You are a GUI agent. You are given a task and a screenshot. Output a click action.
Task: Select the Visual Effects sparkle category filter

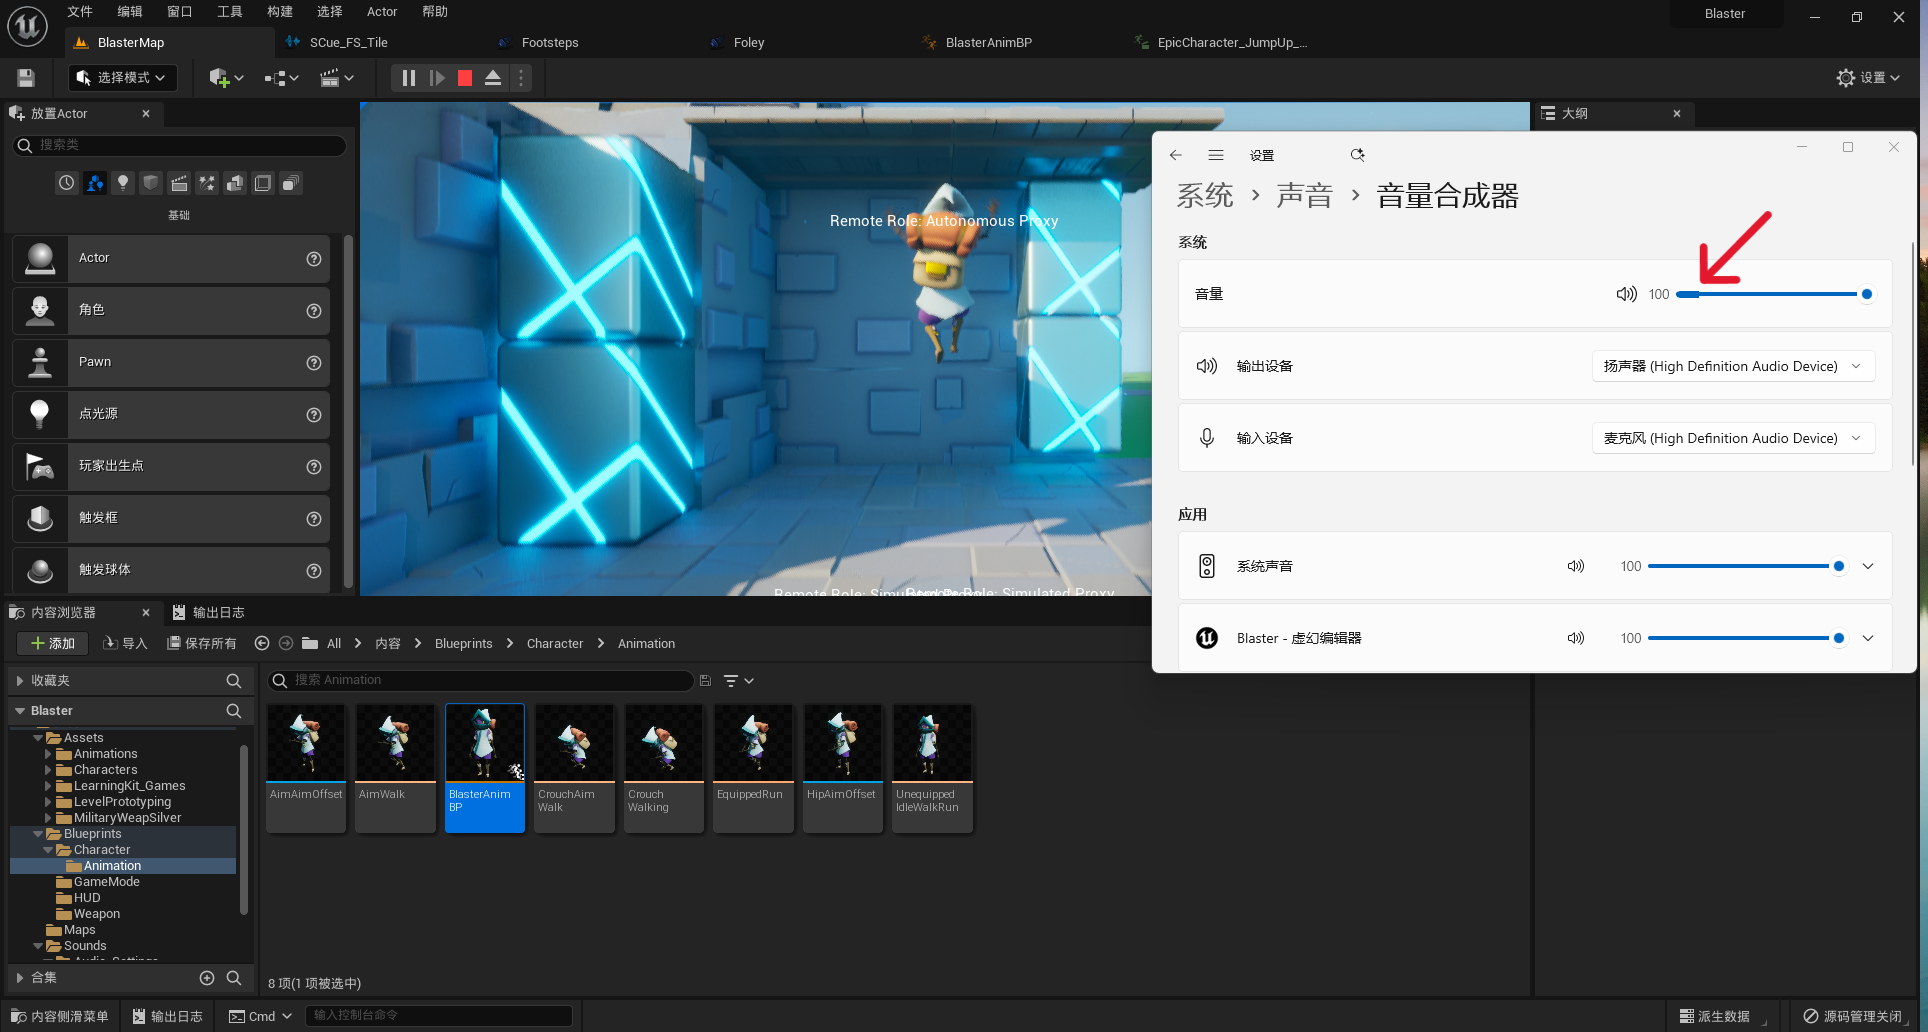pyautogui.click(x=207, y=183)
